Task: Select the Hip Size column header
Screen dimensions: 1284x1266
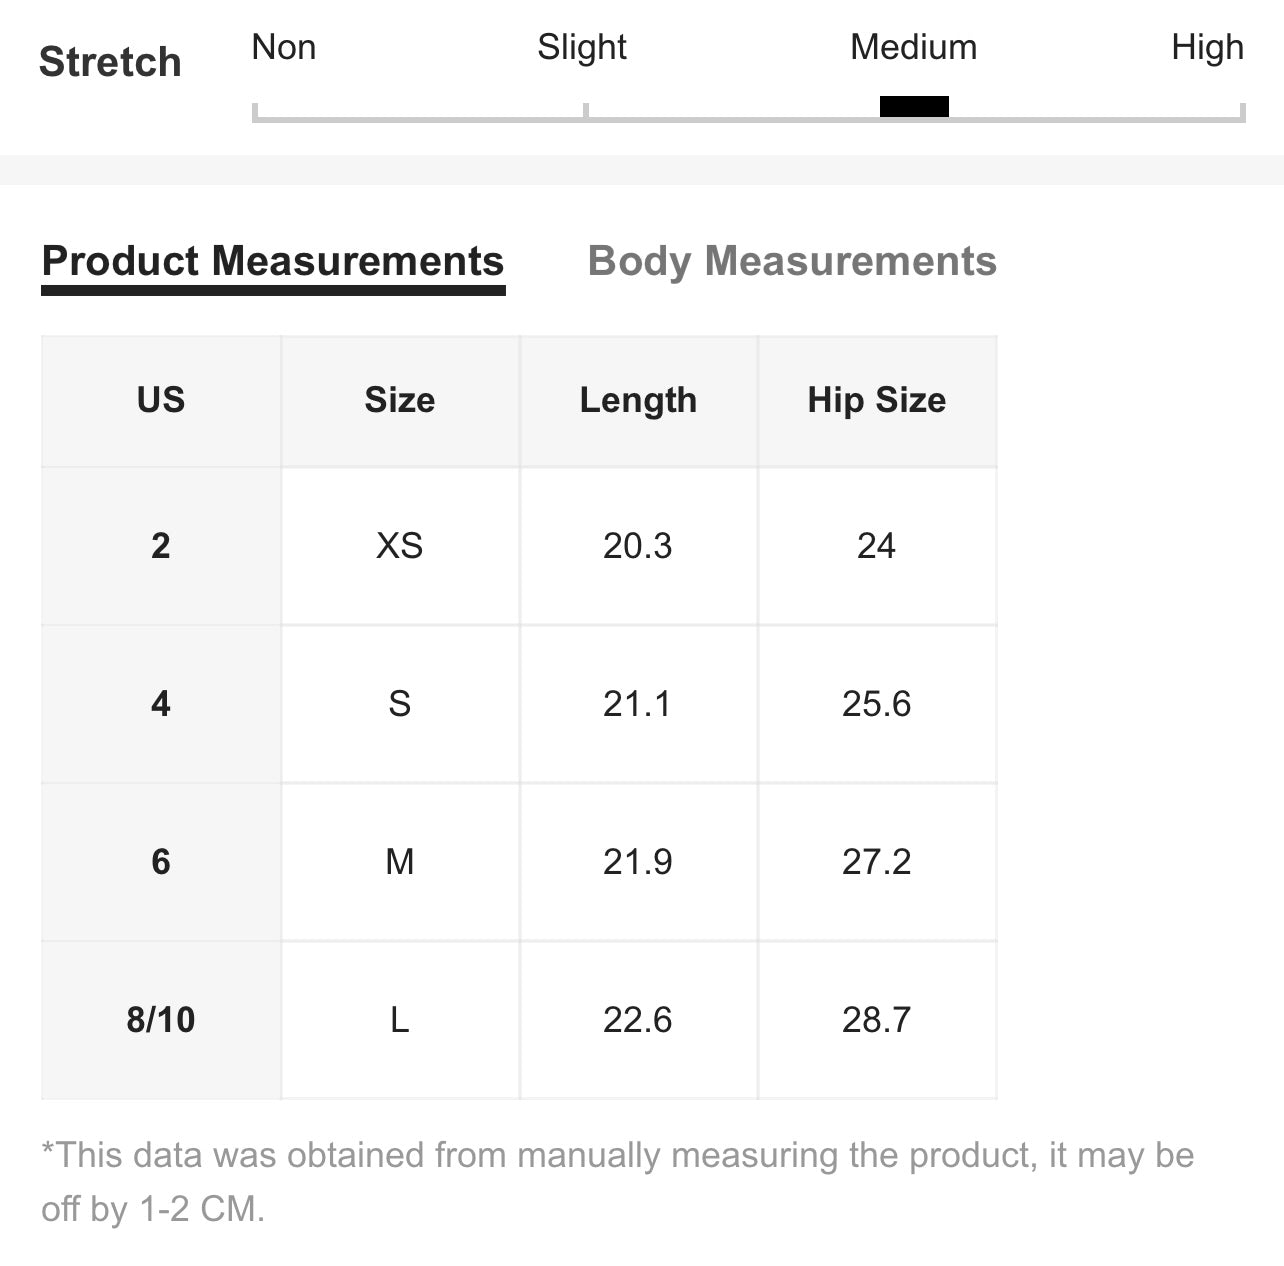Action: (x=877, y=401)
